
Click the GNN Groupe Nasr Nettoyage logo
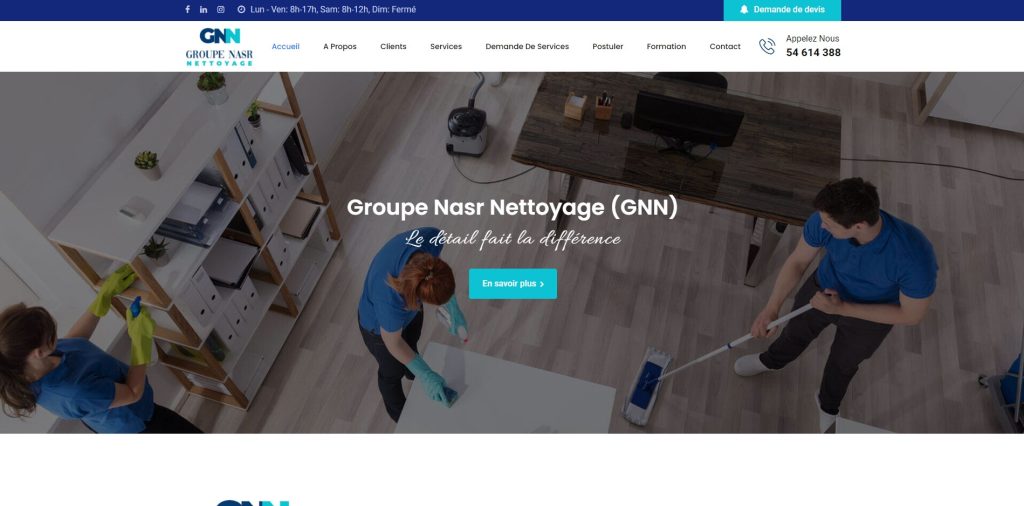click(x=219, y=46)
